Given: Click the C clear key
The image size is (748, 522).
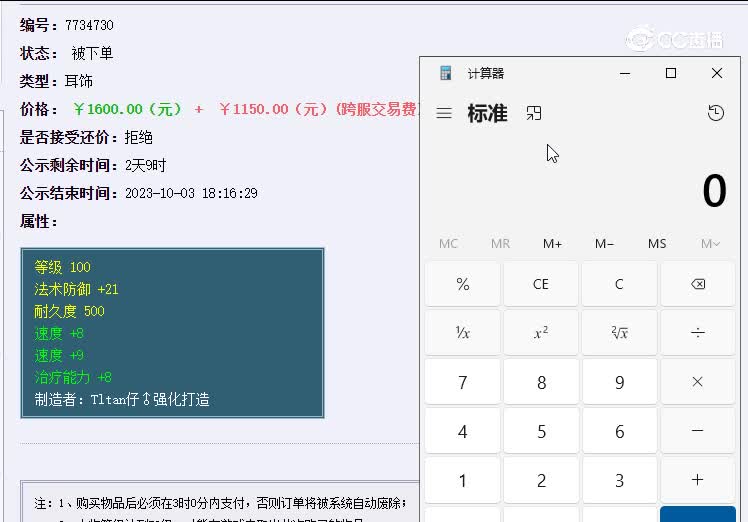Looking at the screenshot, I should tap(619, 284).
